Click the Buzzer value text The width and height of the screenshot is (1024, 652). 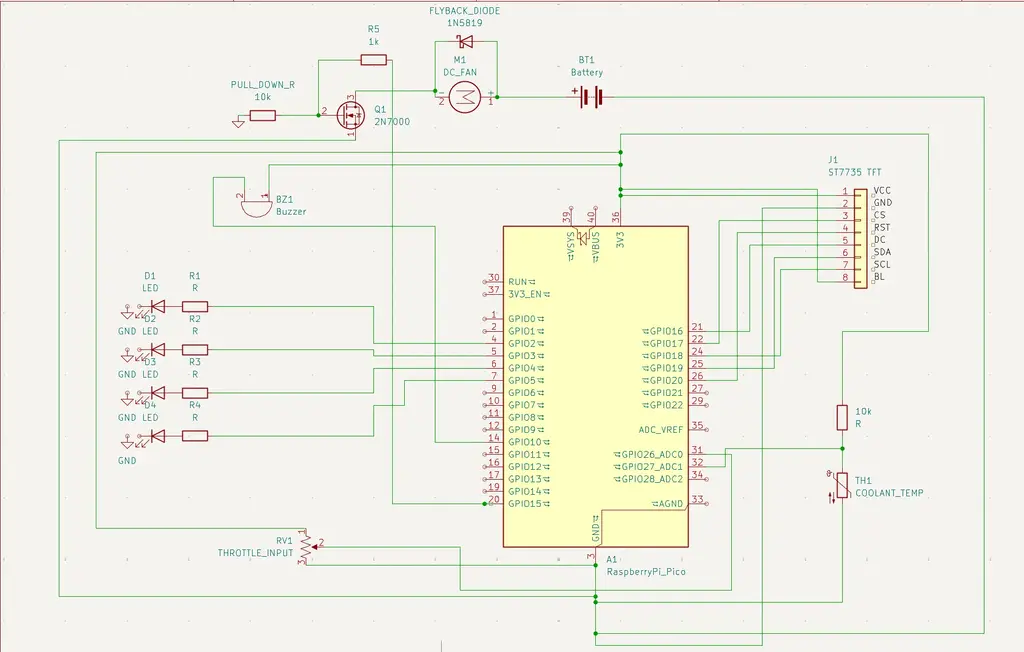tap(291, 212)
